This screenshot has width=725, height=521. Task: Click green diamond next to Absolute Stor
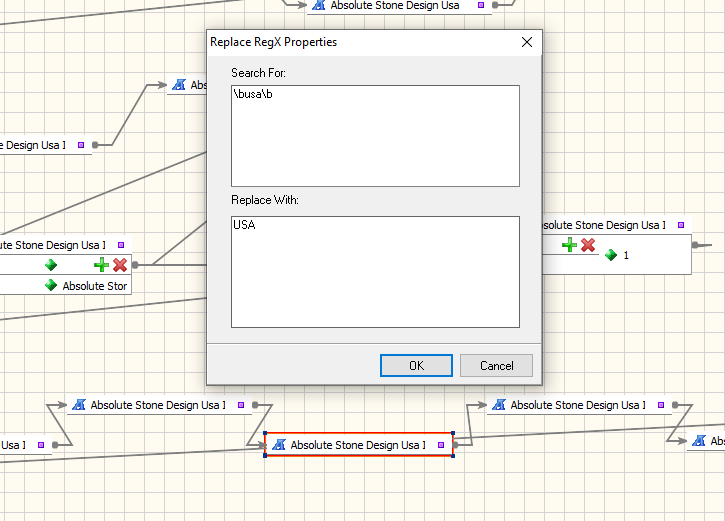coord(51,285)
